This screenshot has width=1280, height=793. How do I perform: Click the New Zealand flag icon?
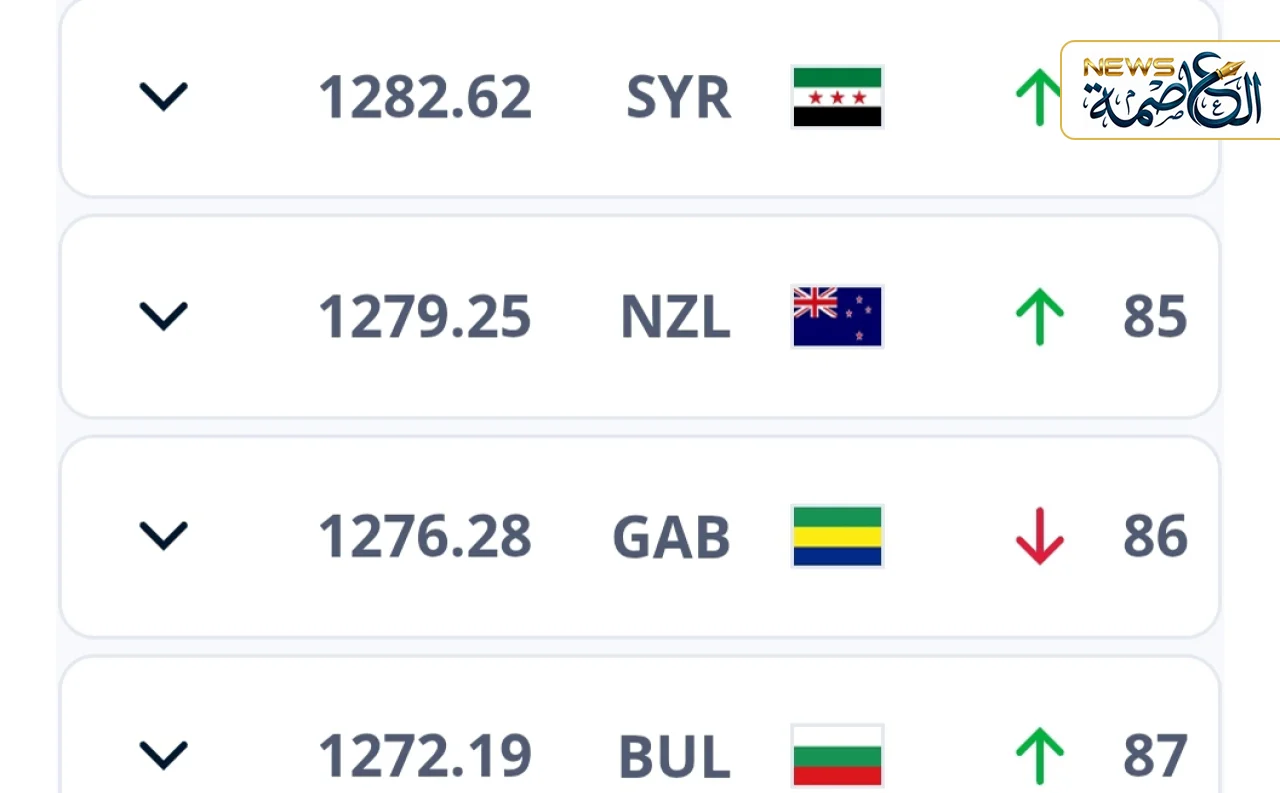(x=837, y=317)
